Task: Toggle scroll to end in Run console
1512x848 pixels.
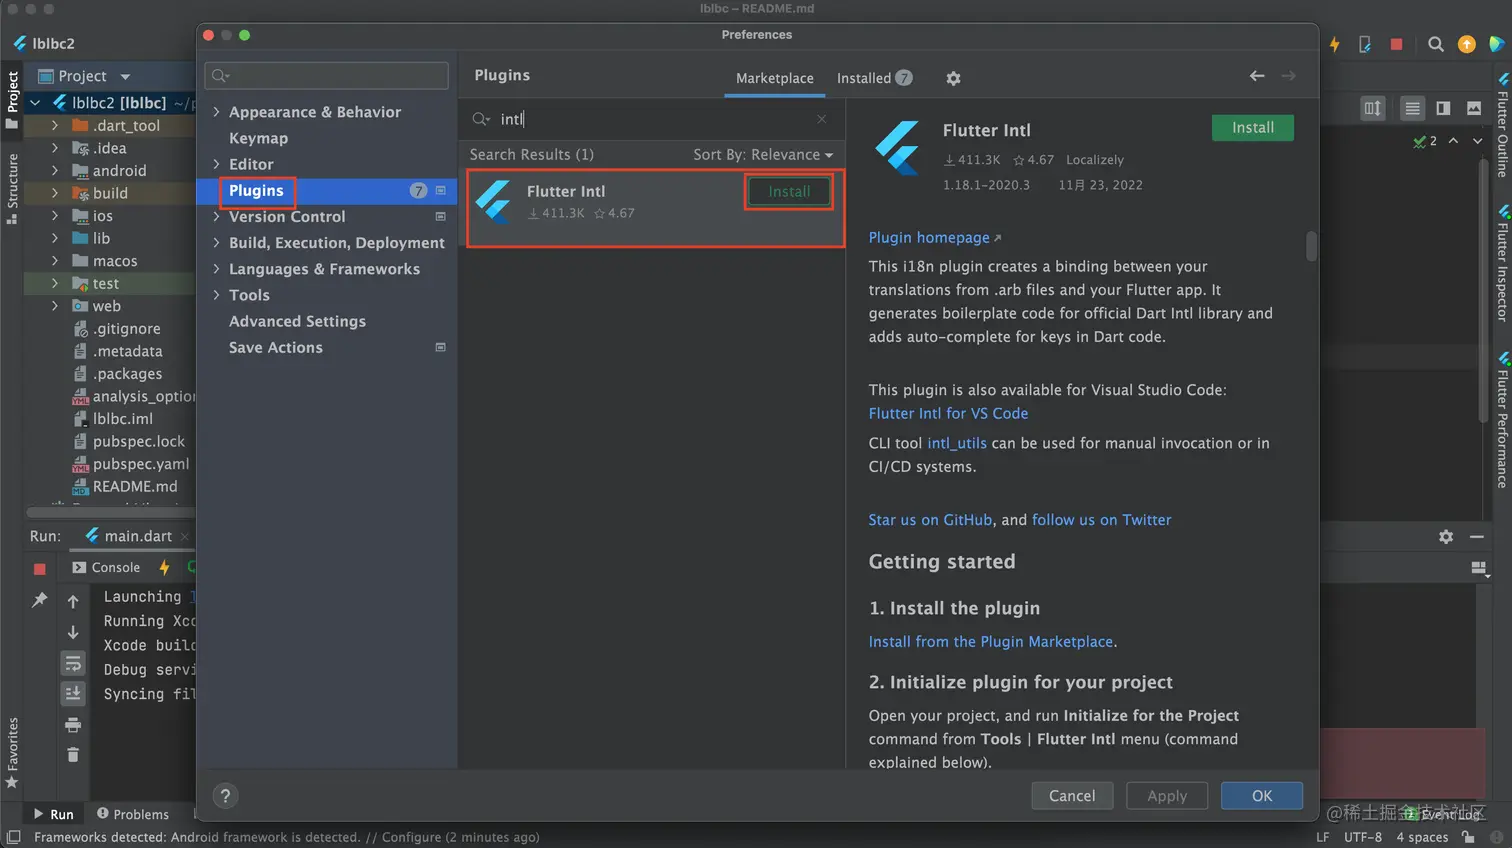Action: (73, 693)
